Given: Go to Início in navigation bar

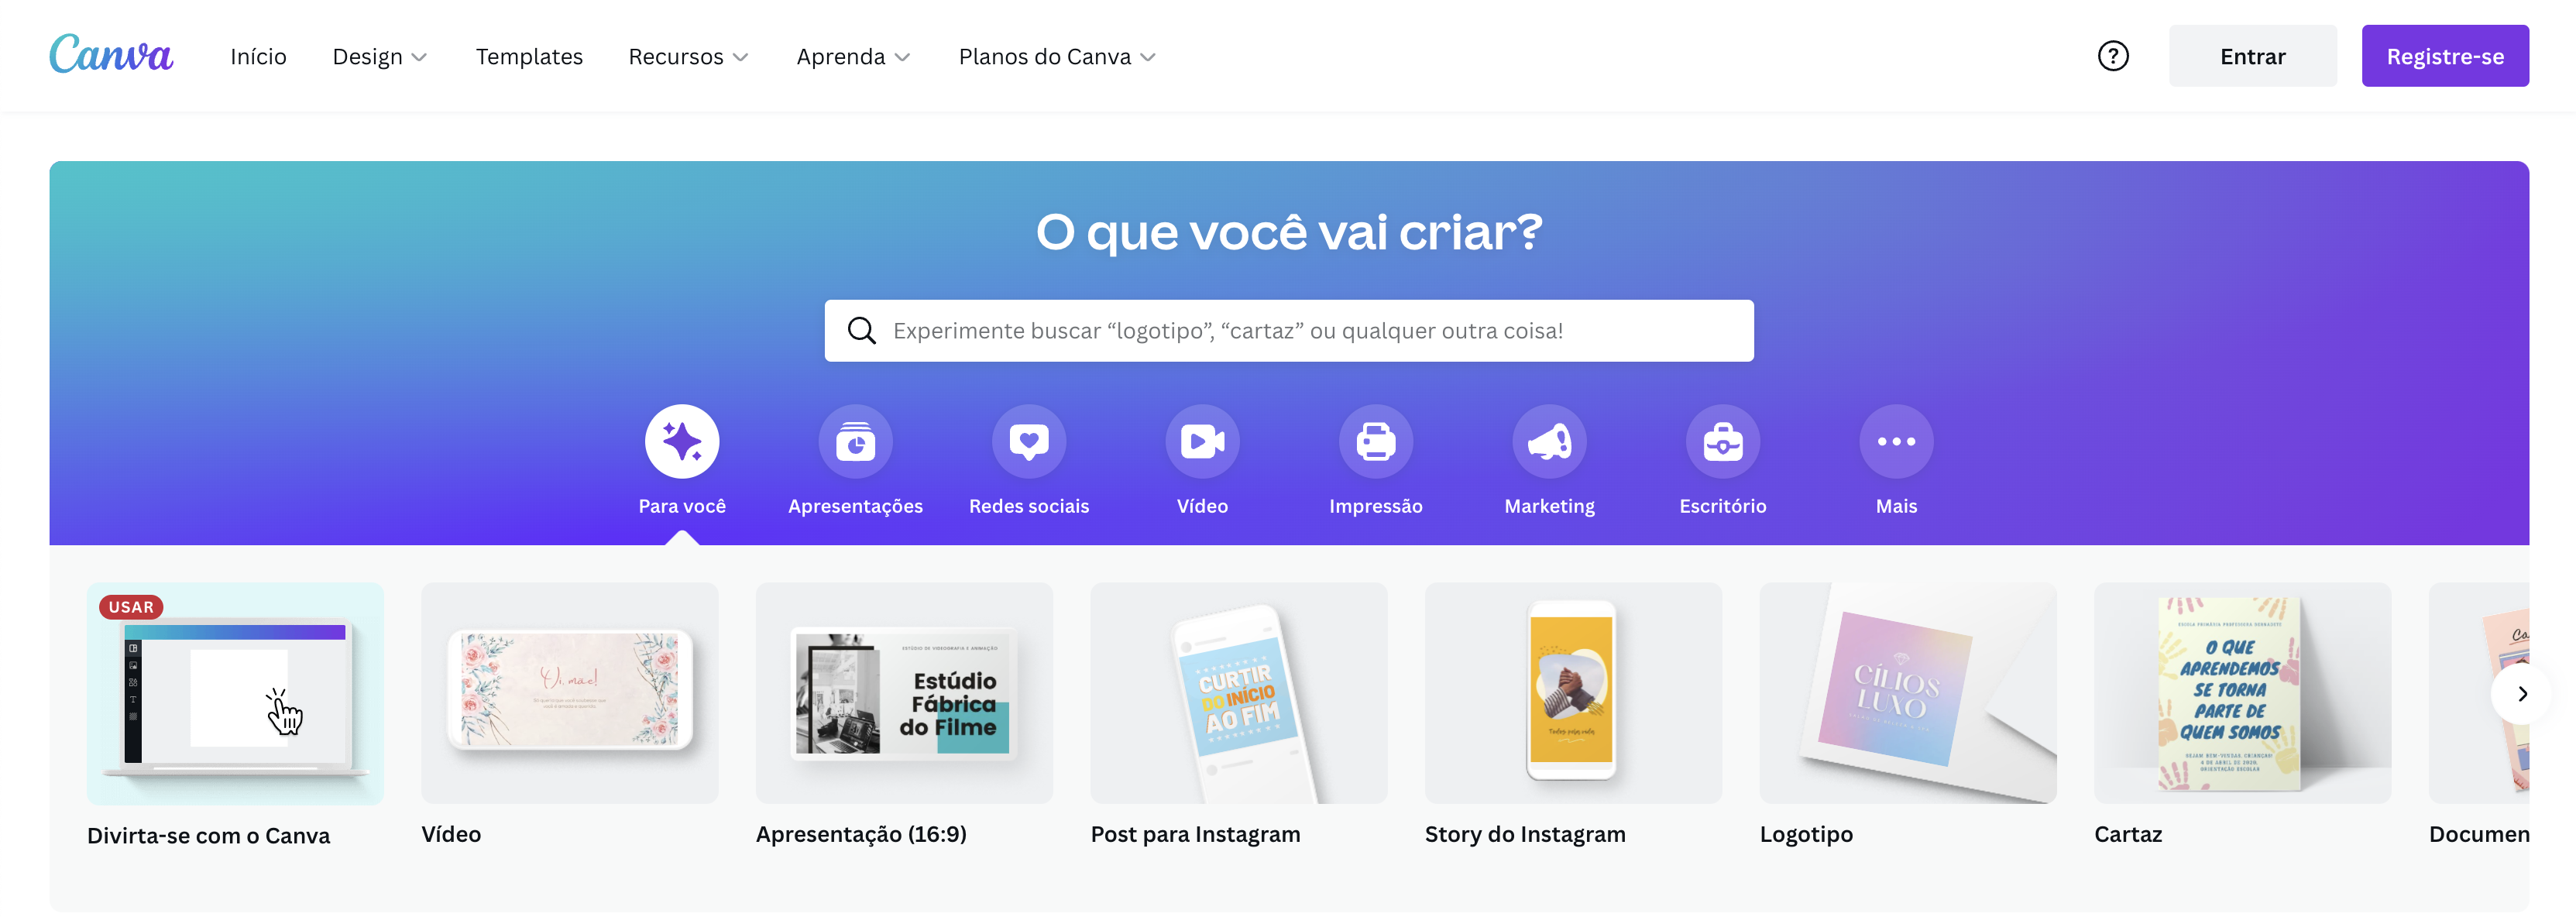Looking at the screenshot, I should pos(258,57).
